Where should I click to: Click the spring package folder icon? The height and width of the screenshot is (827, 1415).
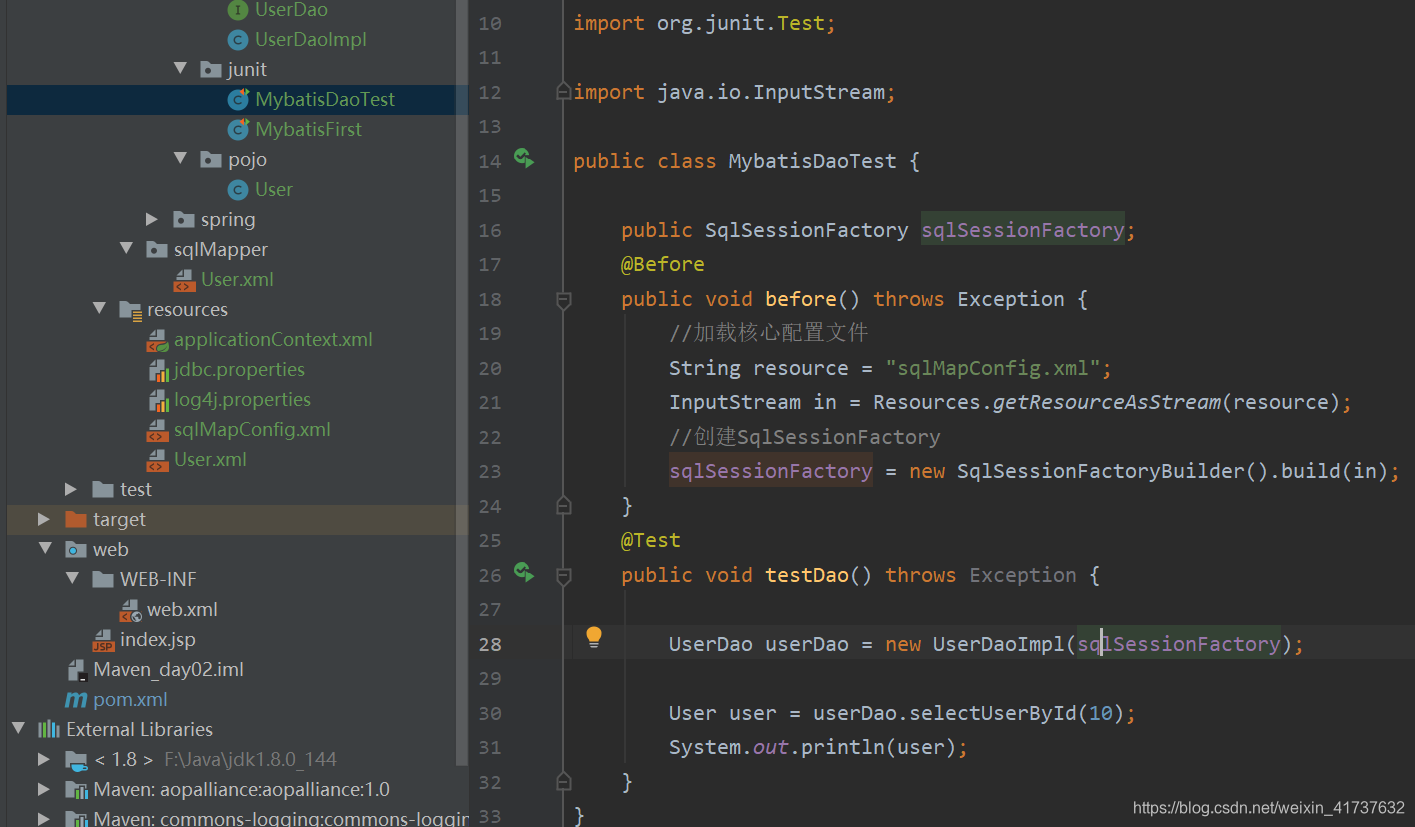183,220
